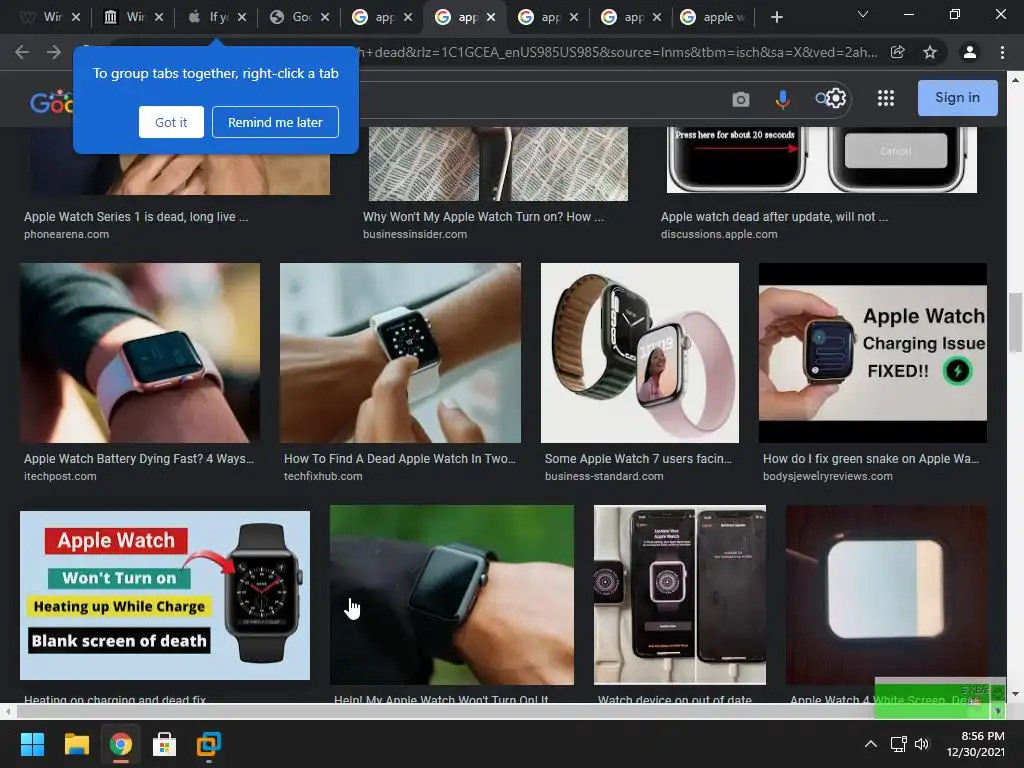Click techfixhub.com source text

(323, 477)
